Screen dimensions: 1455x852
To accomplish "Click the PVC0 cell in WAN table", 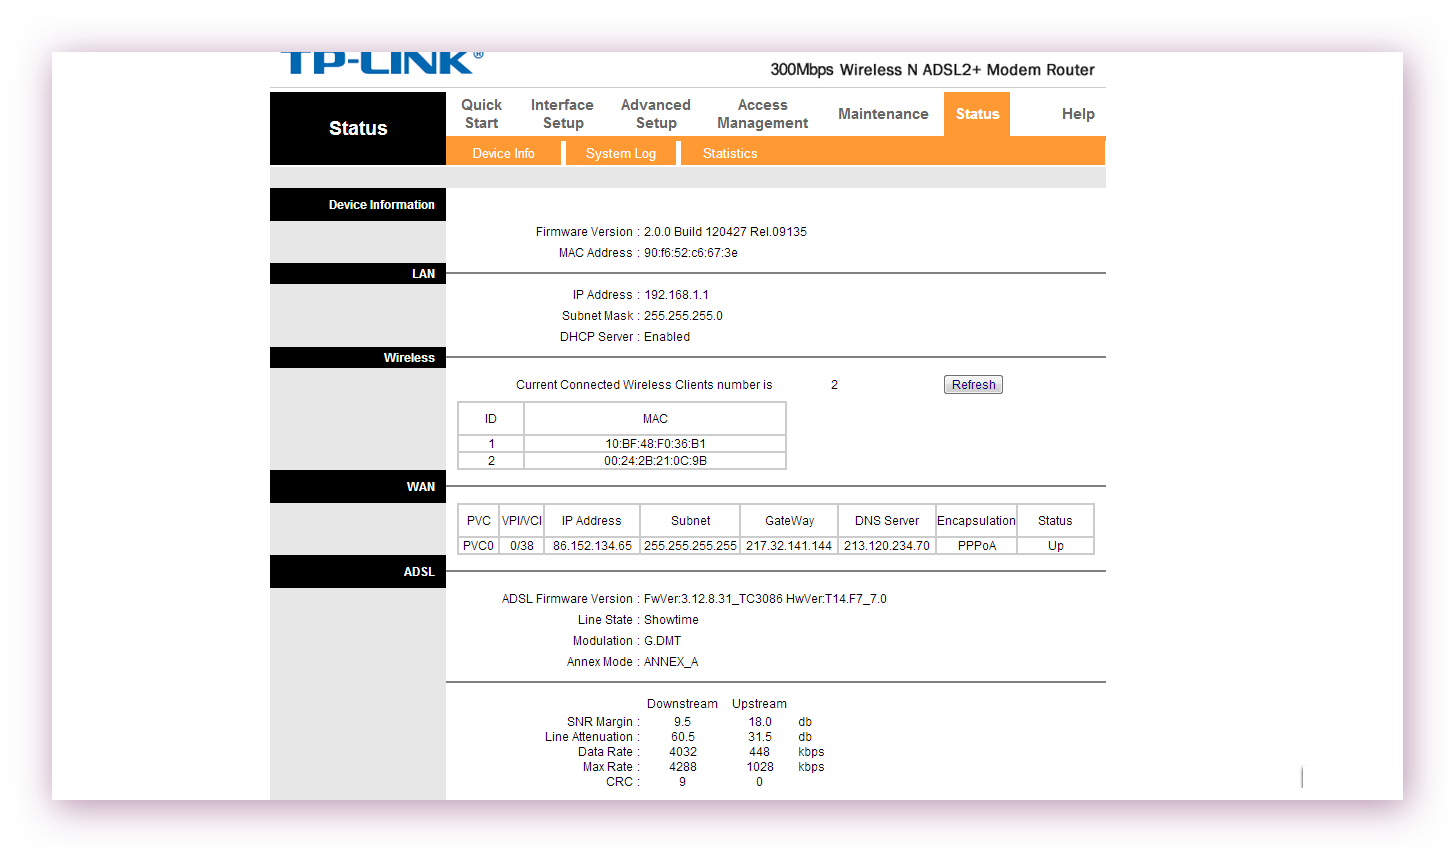I will (478, 546).
